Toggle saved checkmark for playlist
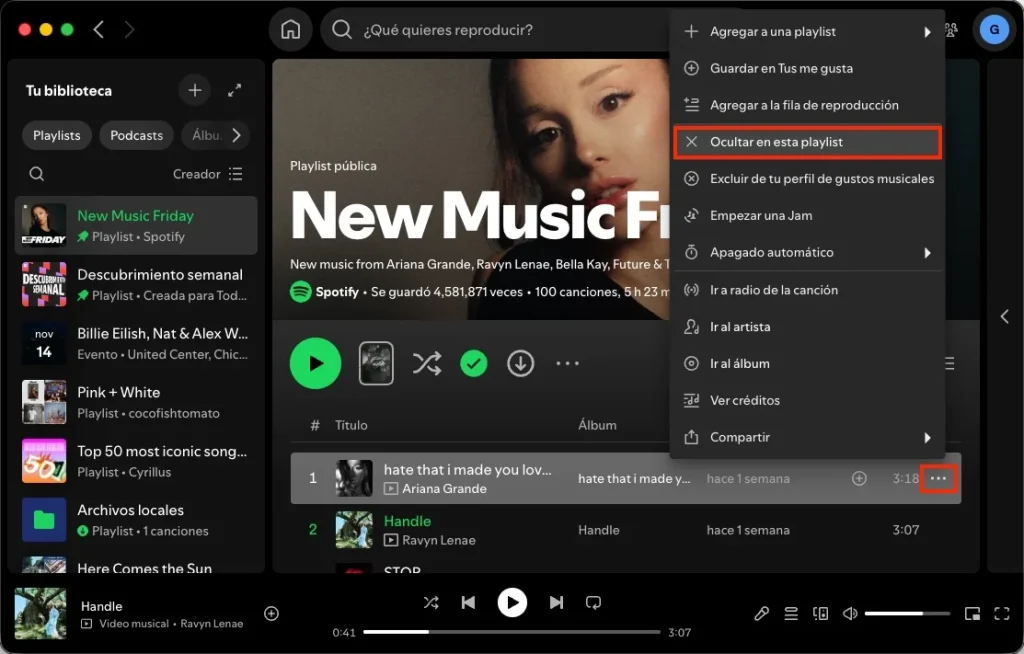The image size is (1024, 654). (x=473, y=363)
